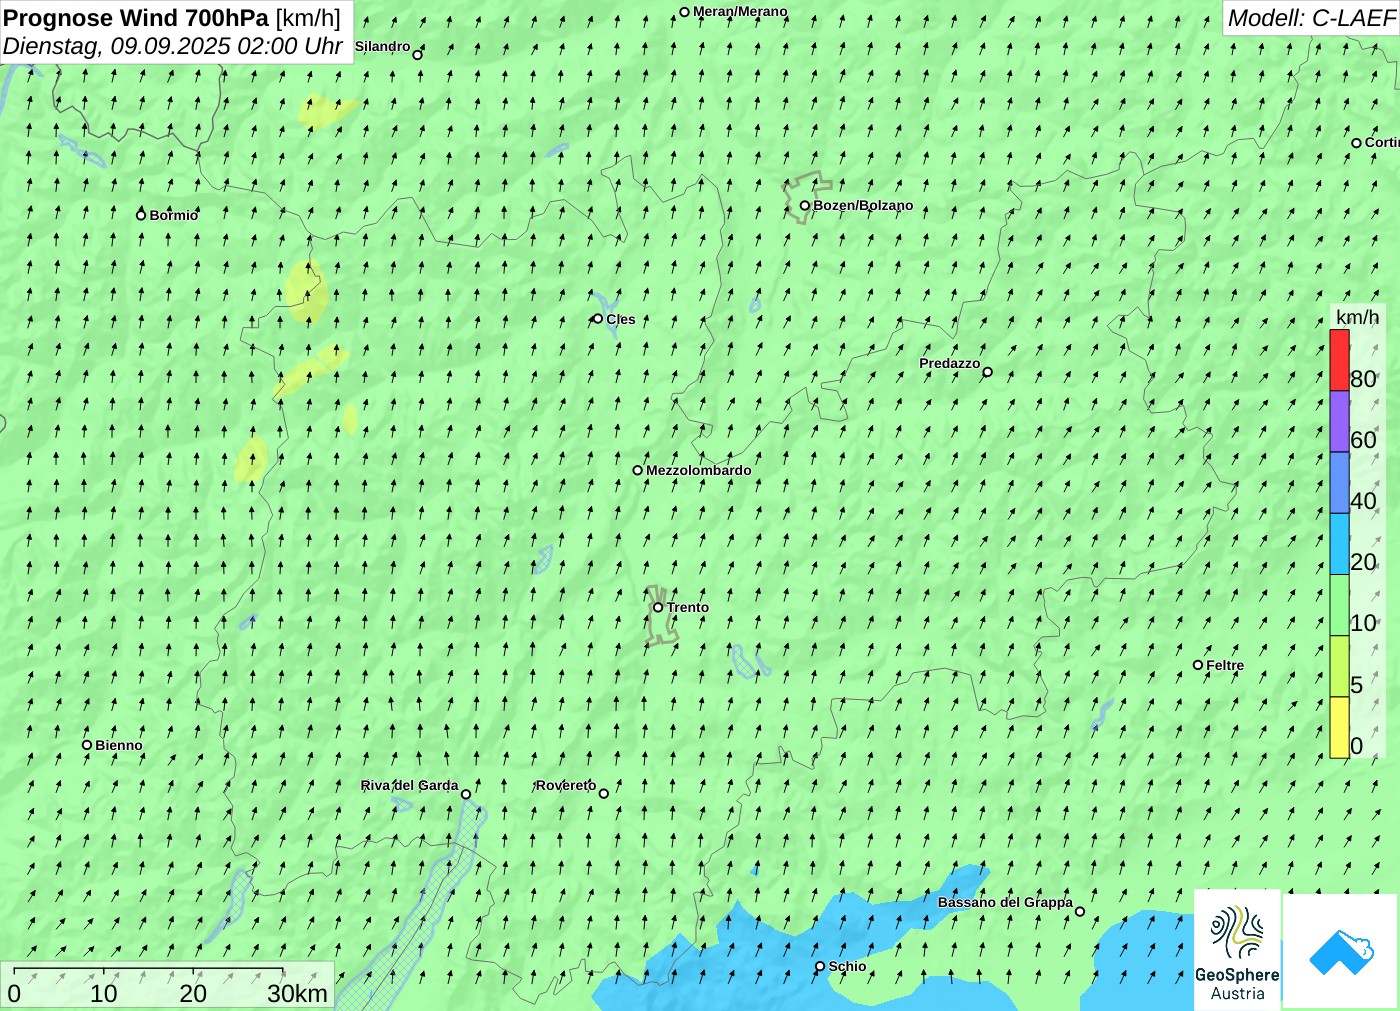Screen dimensions: 1400x1011
Task: Click the 'Bienno' town label
Action: pos(119,745)
